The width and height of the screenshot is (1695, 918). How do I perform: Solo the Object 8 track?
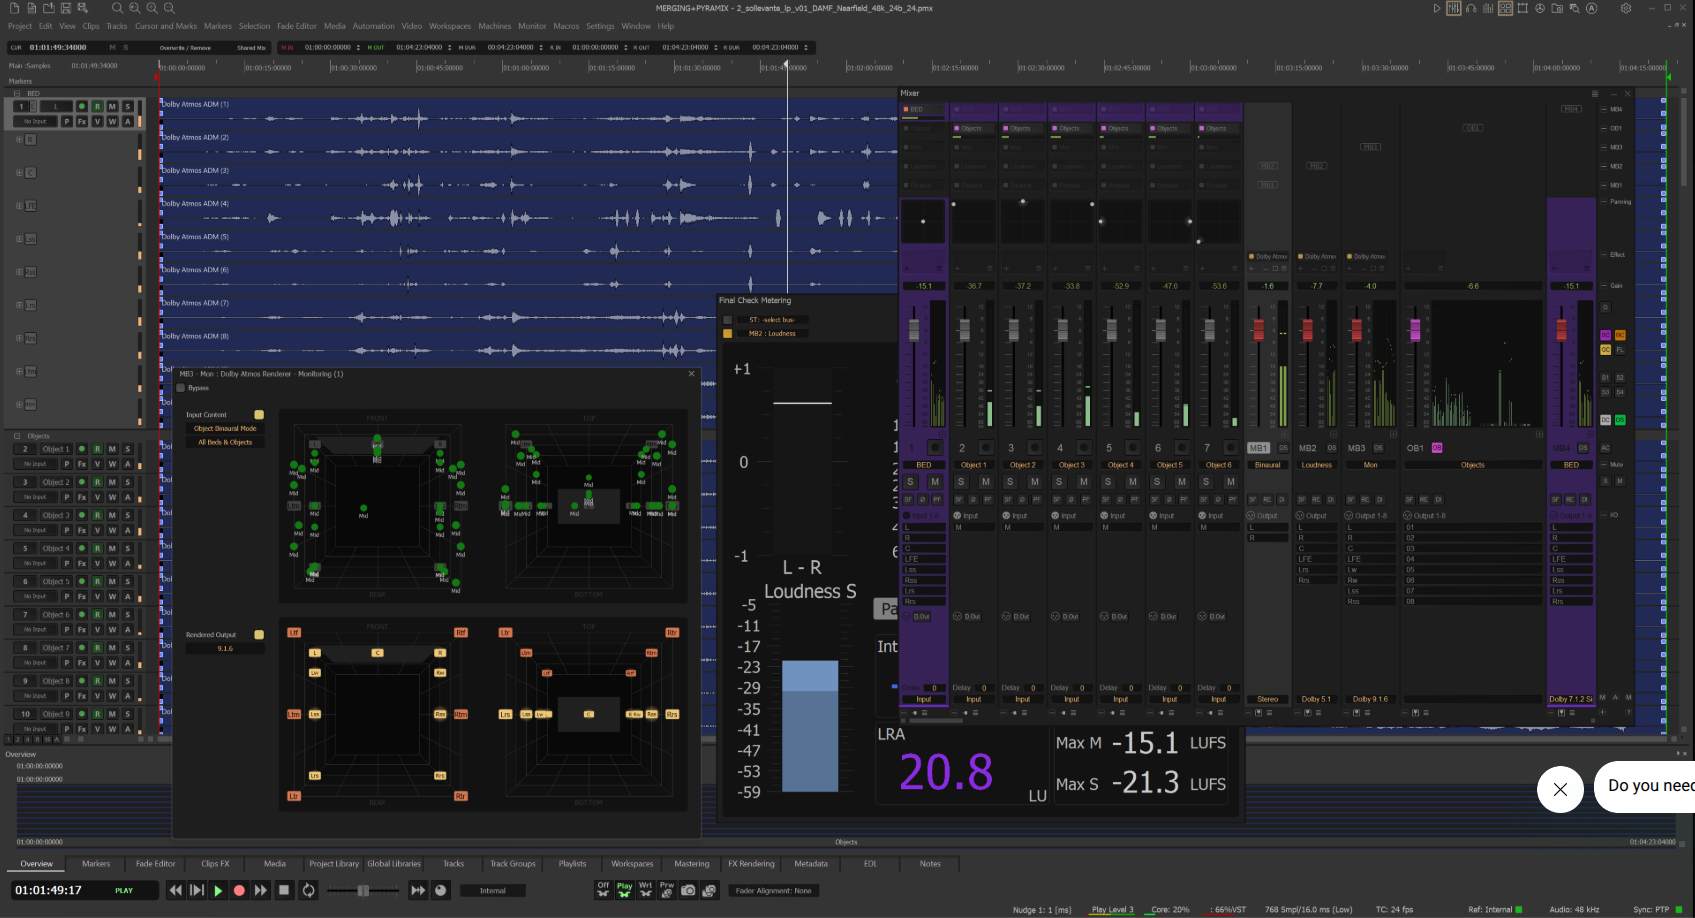tap(127, 680)
